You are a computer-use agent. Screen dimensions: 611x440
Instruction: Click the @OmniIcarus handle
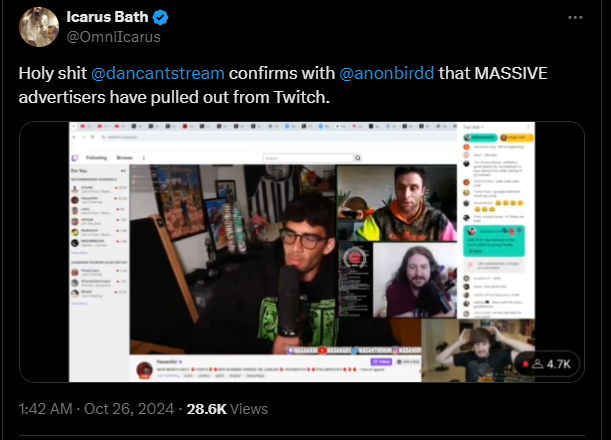[x=113, y=37]
